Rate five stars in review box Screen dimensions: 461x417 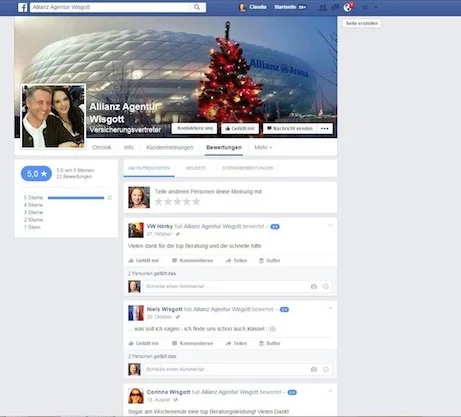click(x=196, y=201)
